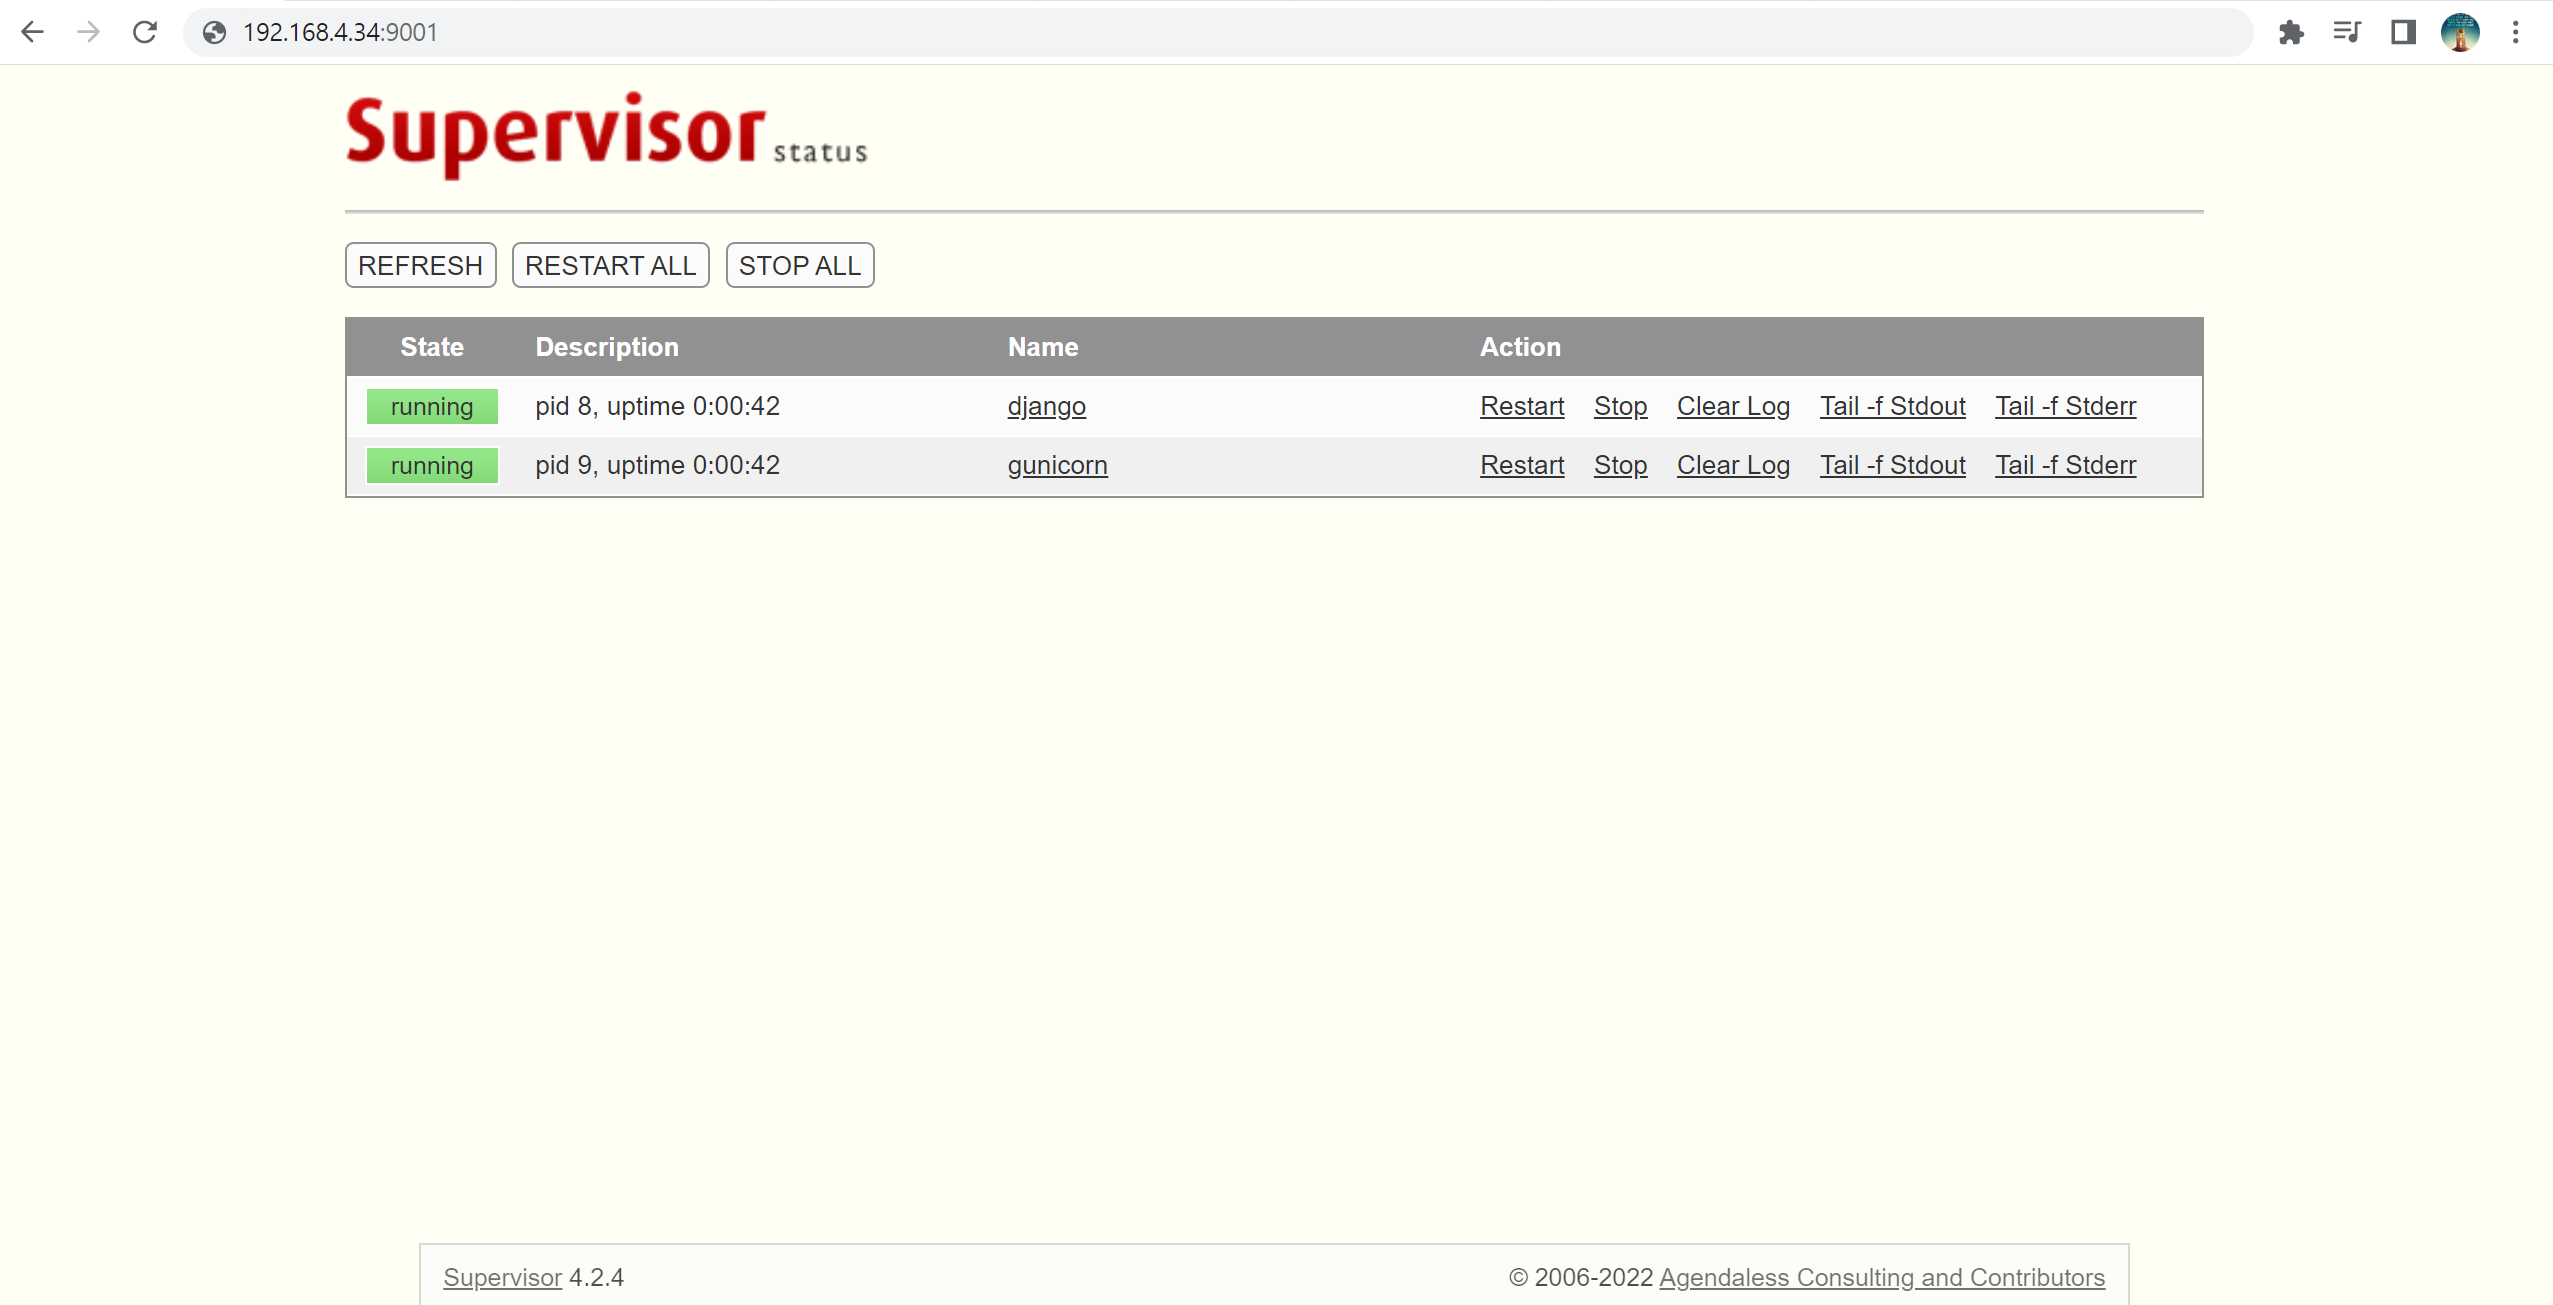Toggle the browser side panel icon
Viewport: 2553px width, 1305px height.
pyautogui.click(x=2403, y=32)
